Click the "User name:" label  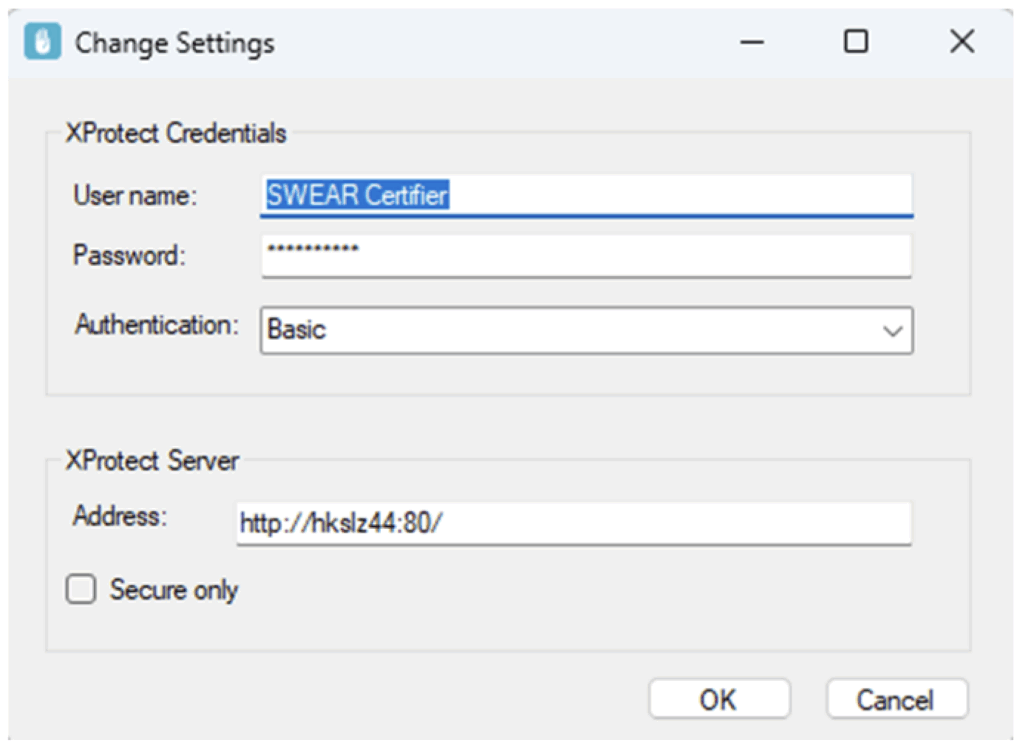pos(136,196)
